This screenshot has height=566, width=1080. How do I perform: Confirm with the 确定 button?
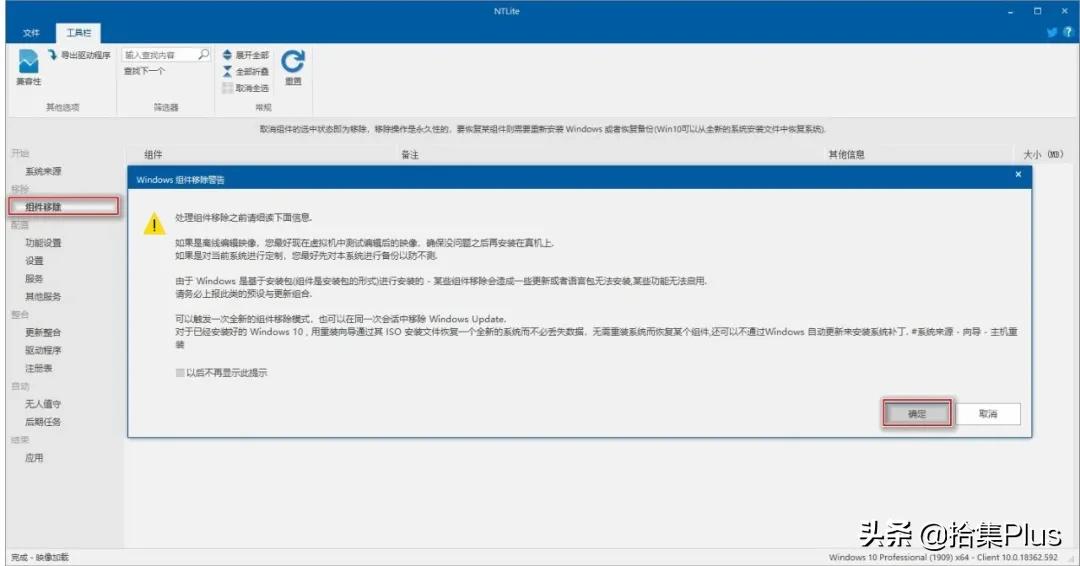[917, 414]
